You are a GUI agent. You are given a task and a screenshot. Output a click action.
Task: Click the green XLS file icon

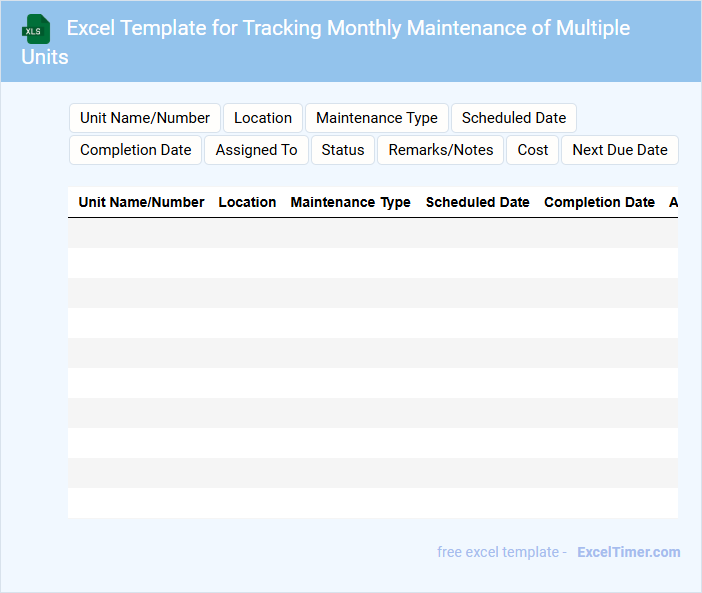click(37, 29)
